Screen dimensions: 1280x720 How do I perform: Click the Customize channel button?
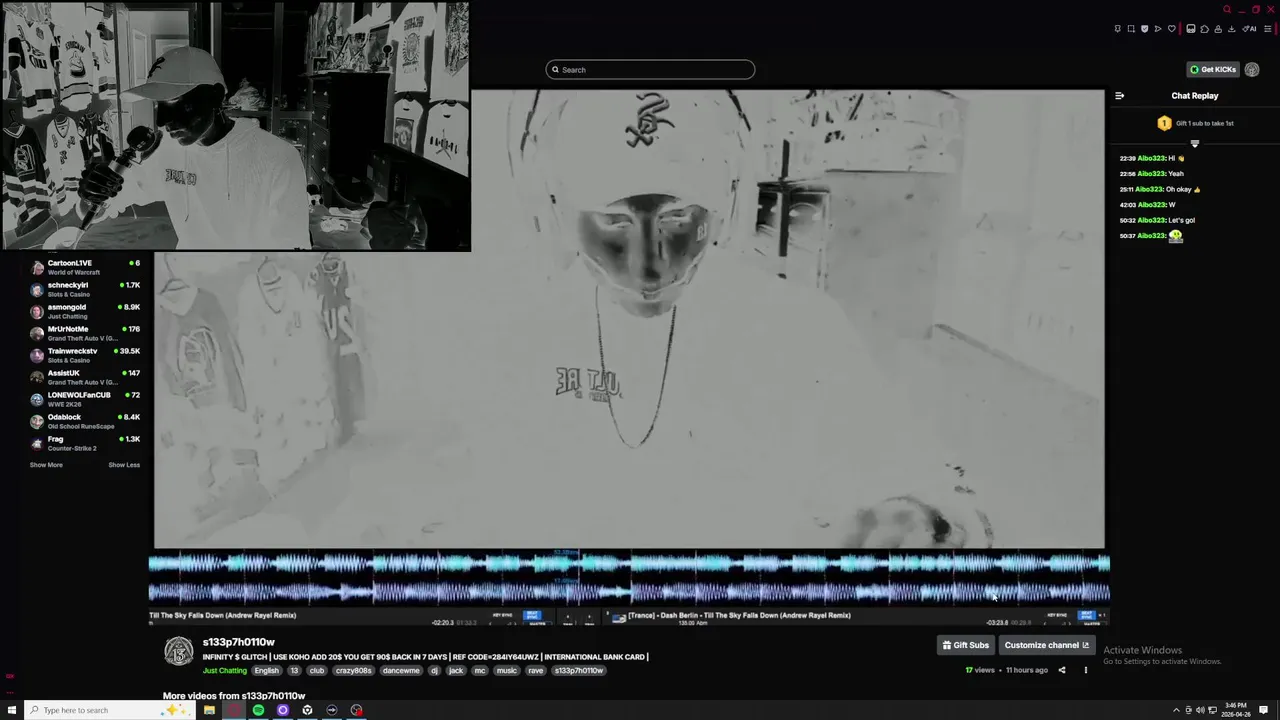coord(1046,645)
